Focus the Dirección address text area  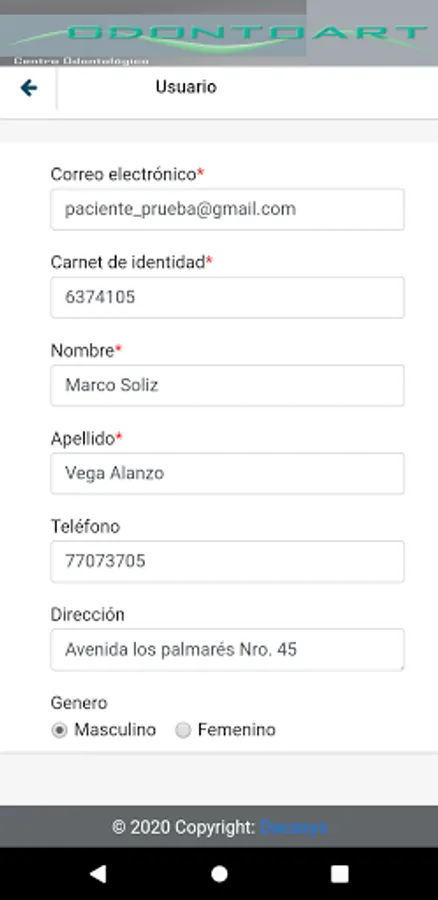click(x=227, y=650)
